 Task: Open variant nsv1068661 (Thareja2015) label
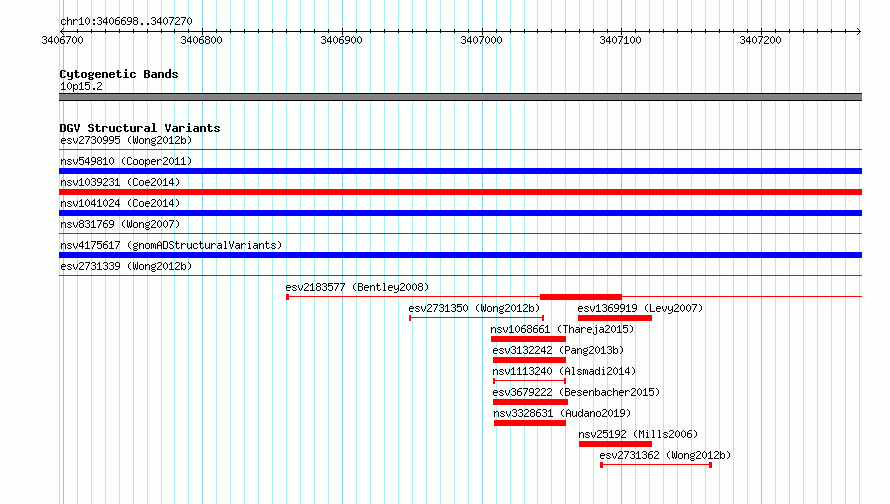(x=562, y=329)
